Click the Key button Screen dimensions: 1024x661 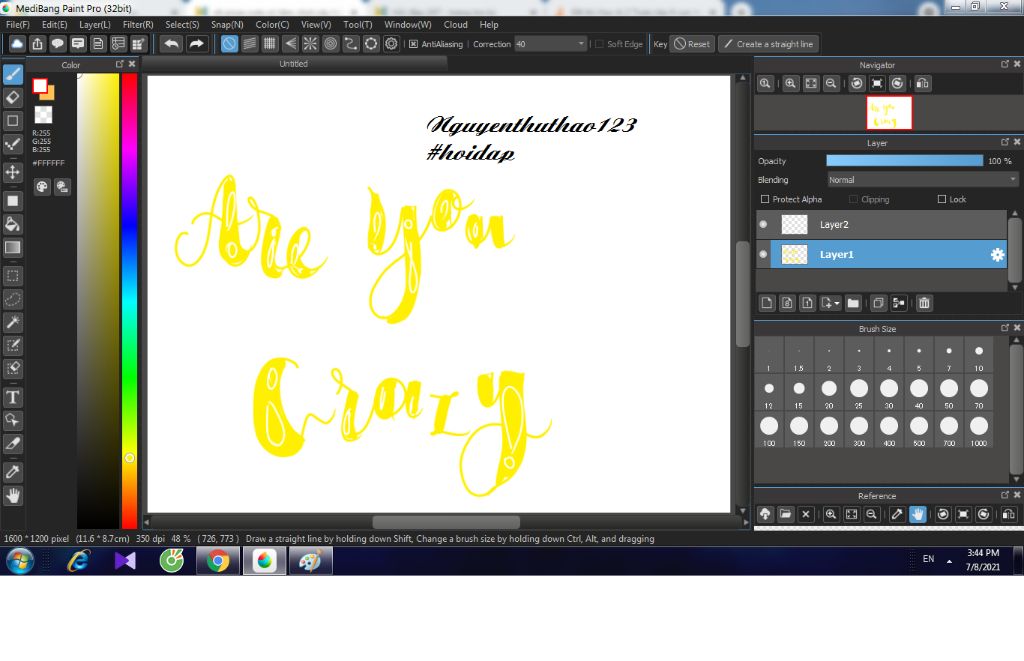tap(660, 44)
